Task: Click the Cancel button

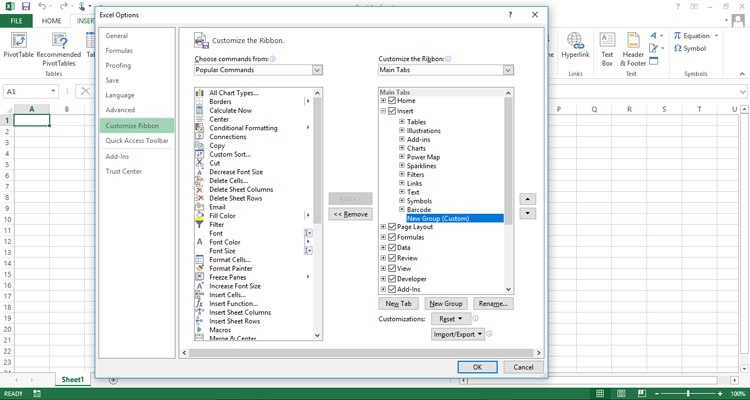Action: tap(523, 367)
